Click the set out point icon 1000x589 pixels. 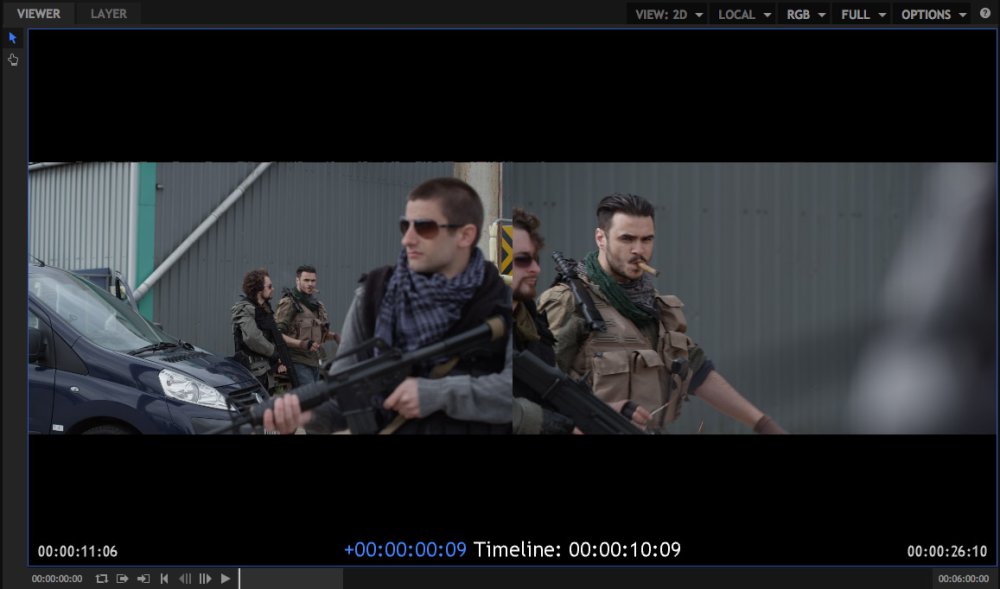[x=122, y=579]
